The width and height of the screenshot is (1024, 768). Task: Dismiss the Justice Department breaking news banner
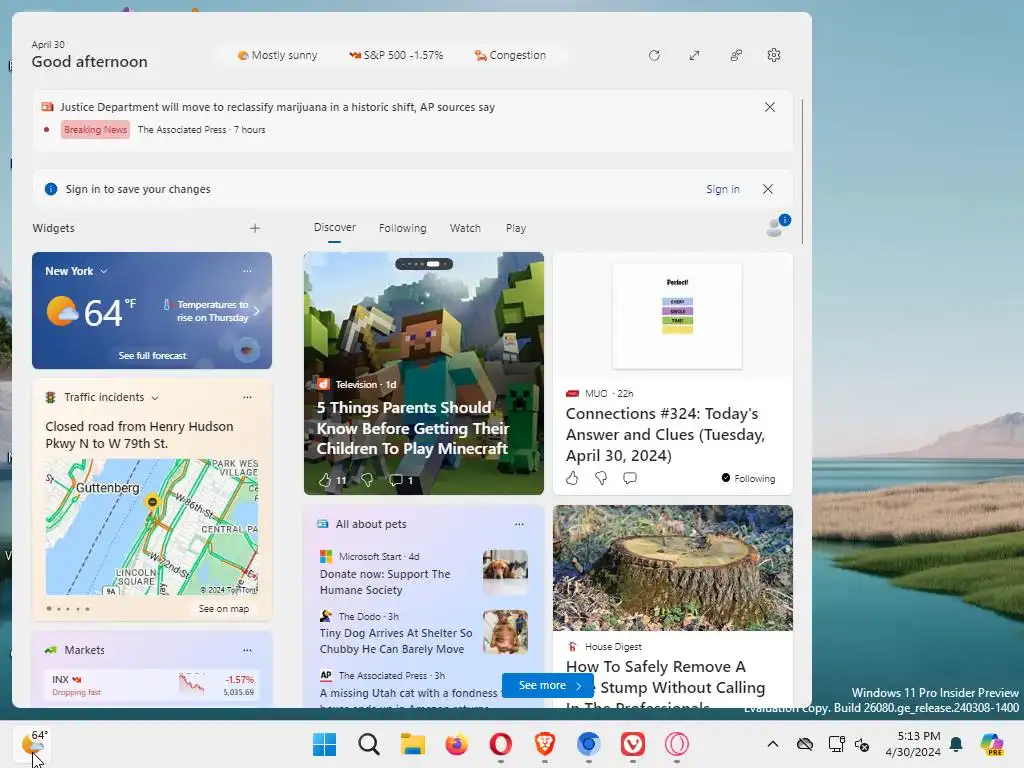[770, 107]
